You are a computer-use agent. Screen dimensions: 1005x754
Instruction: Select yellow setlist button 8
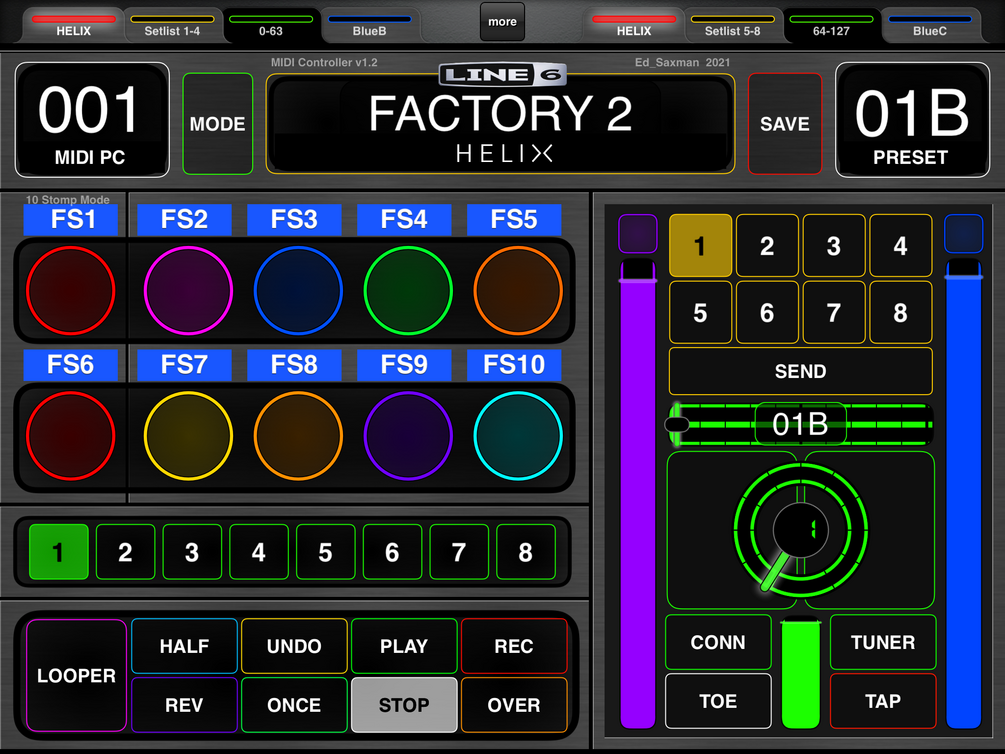(901, 312)
